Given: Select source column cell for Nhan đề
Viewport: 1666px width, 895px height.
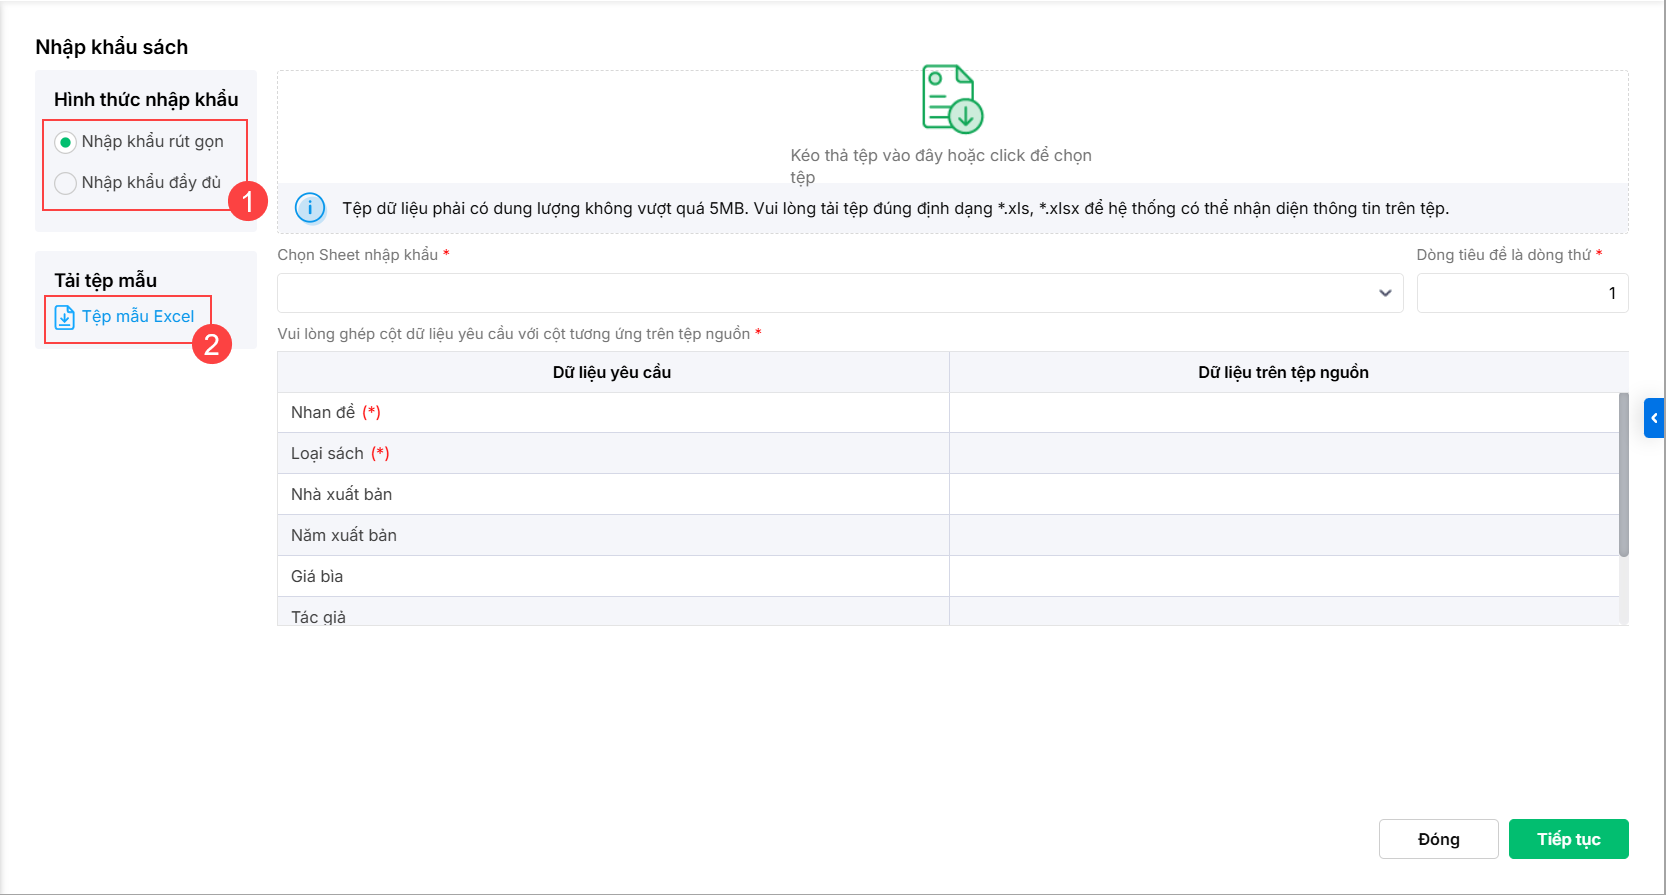Looking at the screenshot, I should tap(1283, 413).
